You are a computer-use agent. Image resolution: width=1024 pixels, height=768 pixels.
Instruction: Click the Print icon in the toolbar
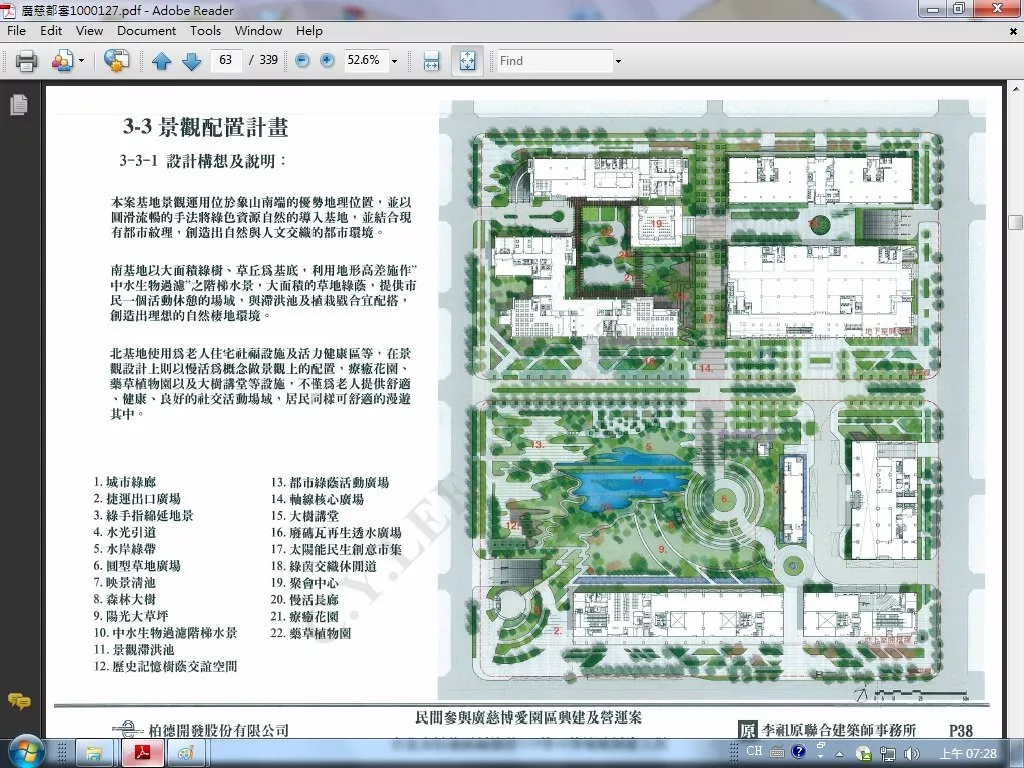click(x=26, y=61)
